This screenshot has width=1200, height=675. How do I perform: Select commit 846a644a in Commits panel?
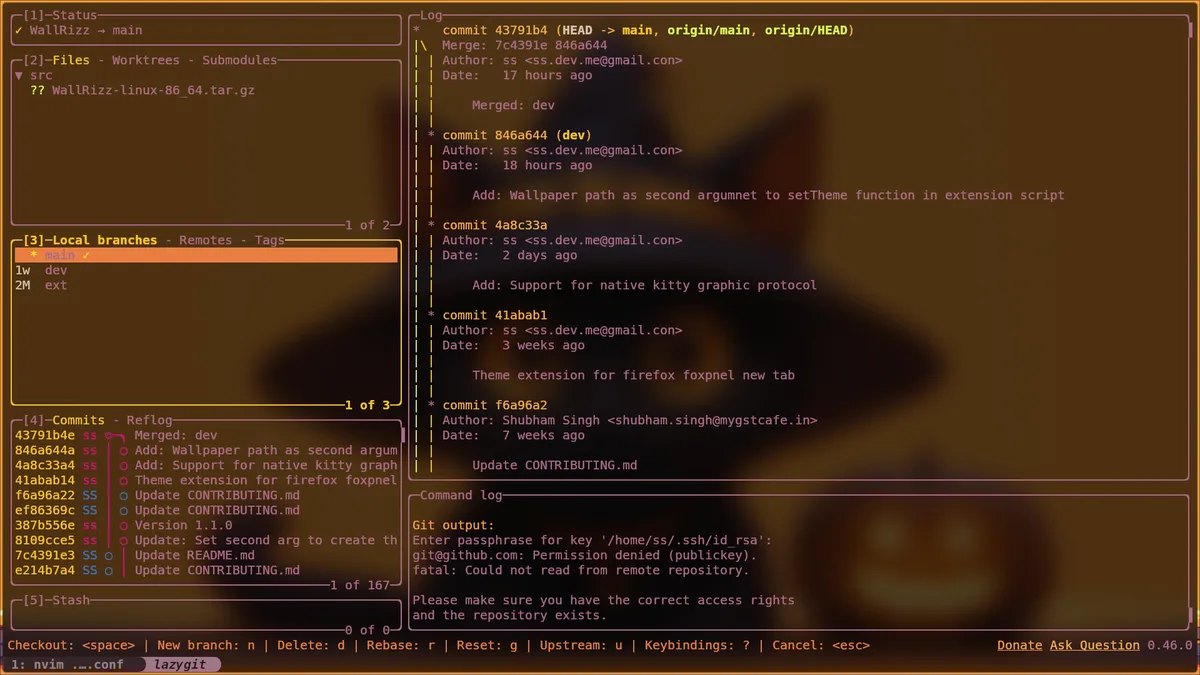coord(206,450)
